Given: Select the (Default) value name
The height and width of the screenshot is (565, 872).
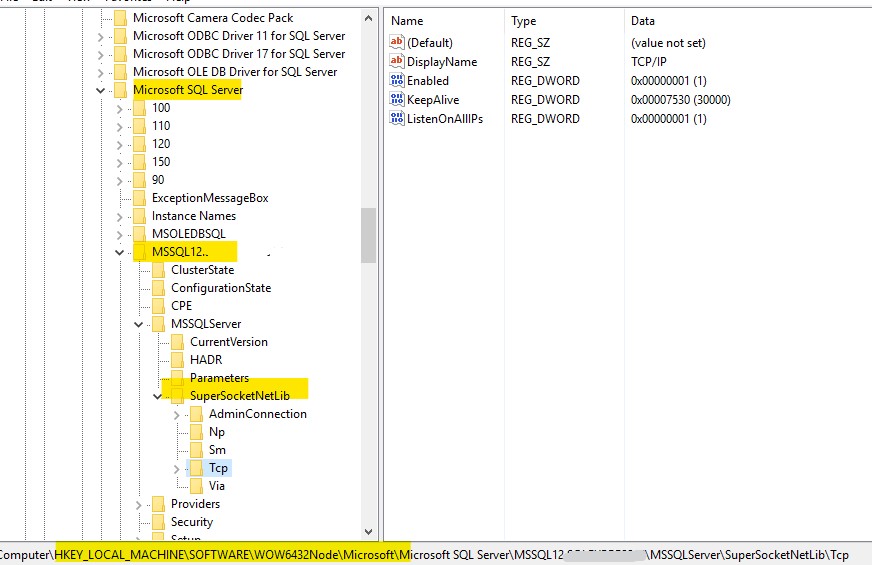Looking at the screenshot, I should click(x=430, y=43).
